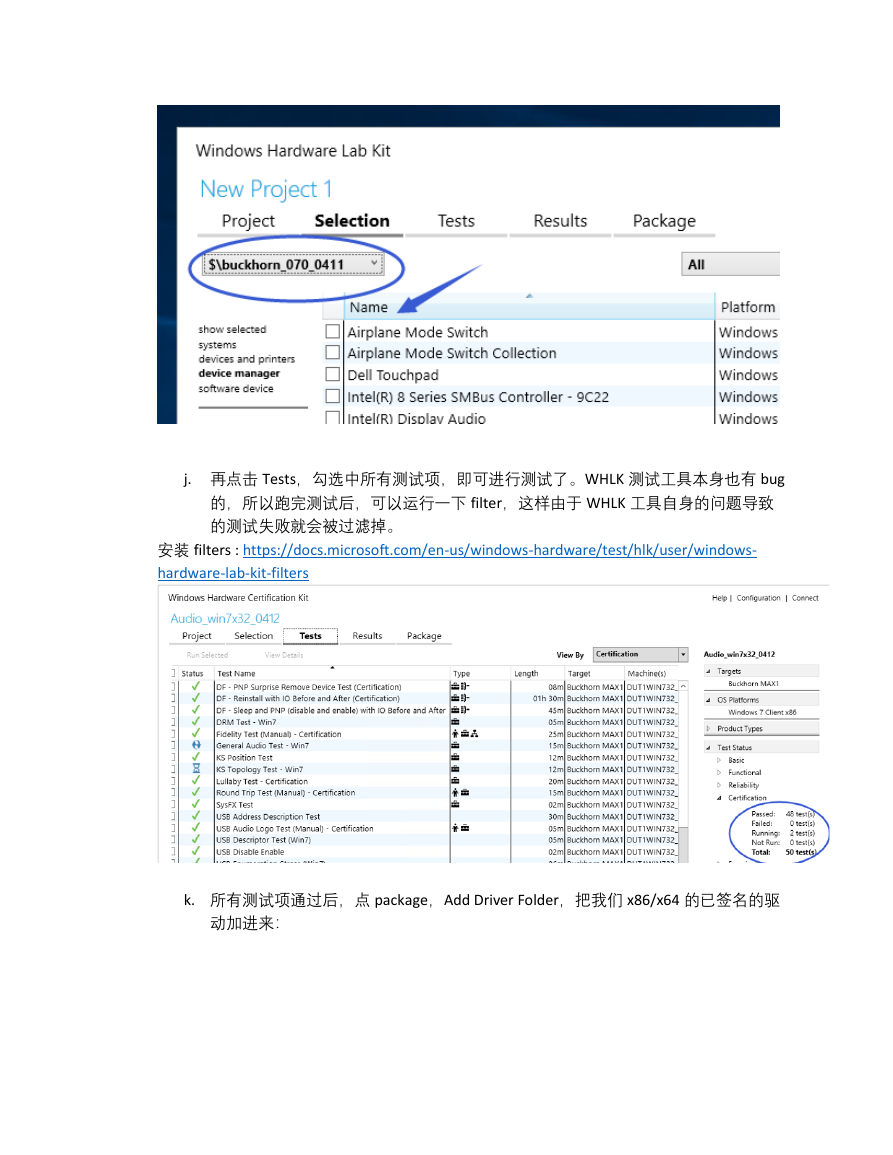Click the tests list vertical scrollbar thumb
Screen dimensions: 893x1155
684,845
